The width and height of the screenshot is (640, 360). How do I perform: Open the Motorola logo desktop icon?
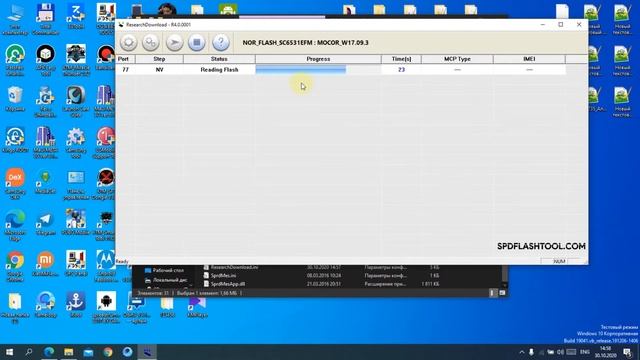[106, 266]
